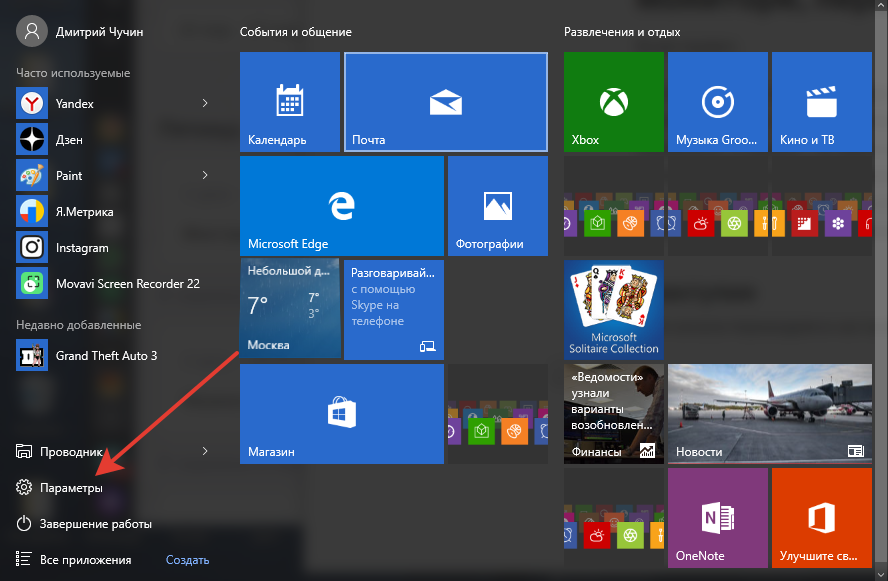Click the Создать link
Screen dimensions: 888x581
(187, 560)
